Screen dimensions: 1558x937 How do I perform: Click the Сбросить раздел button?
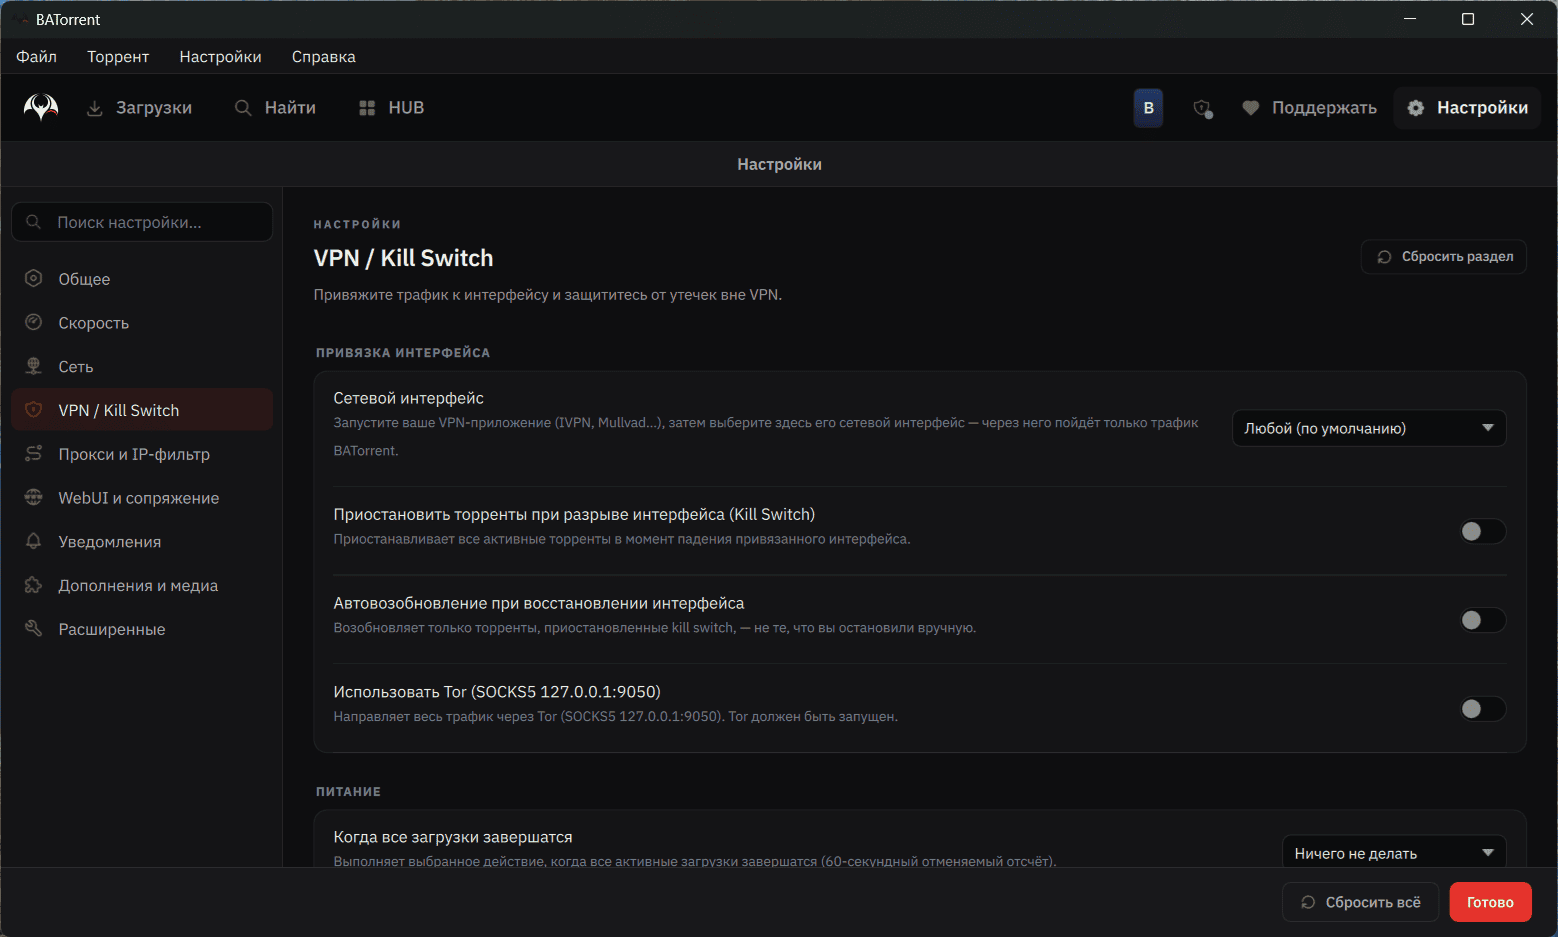point(1444,257)
